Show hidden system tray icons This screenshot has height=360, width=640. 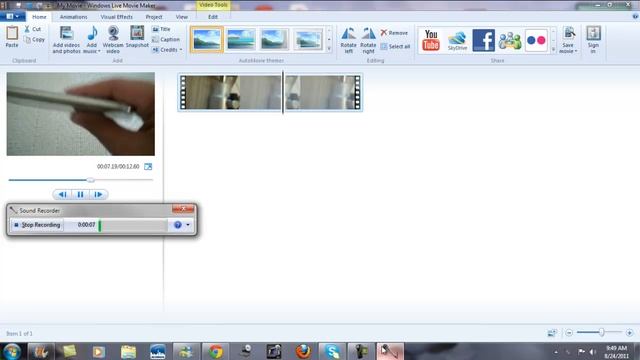[x=556, y=351]
